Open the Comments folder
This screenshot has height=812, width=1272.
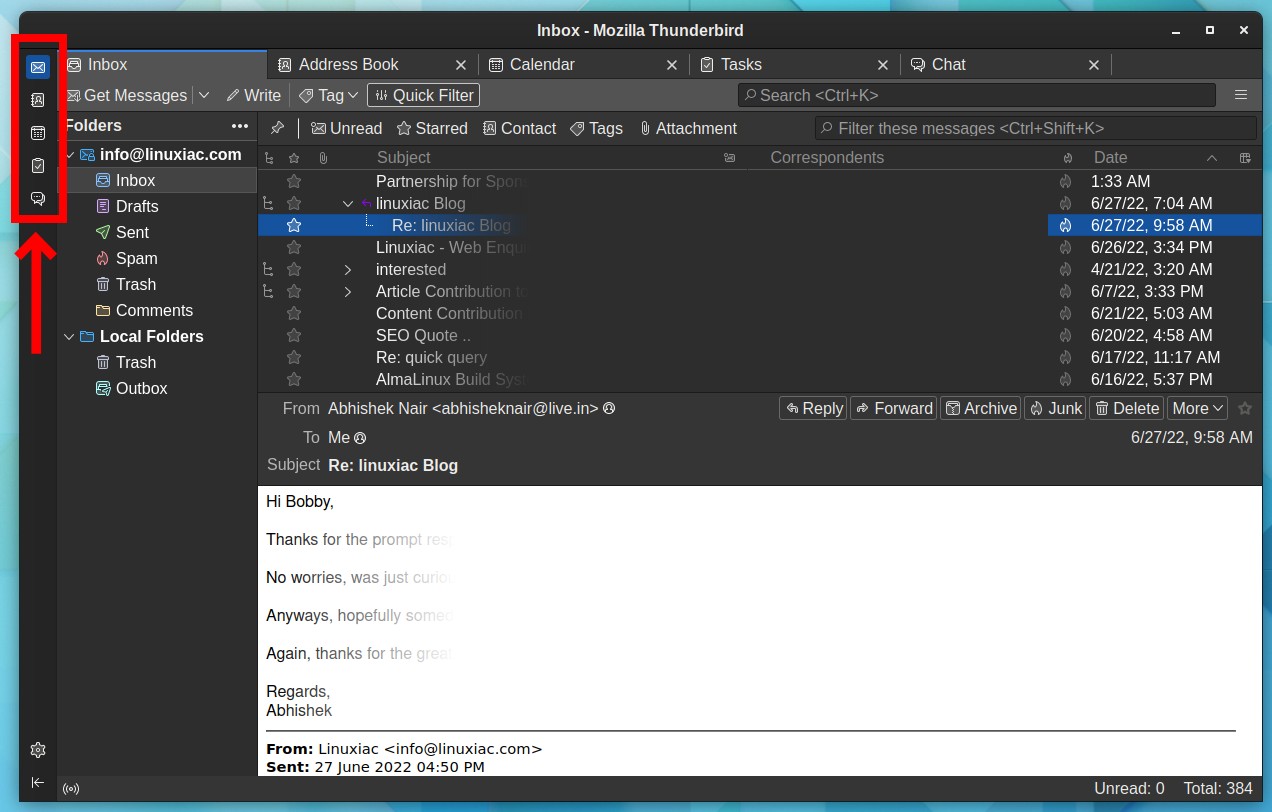point(157,310)
